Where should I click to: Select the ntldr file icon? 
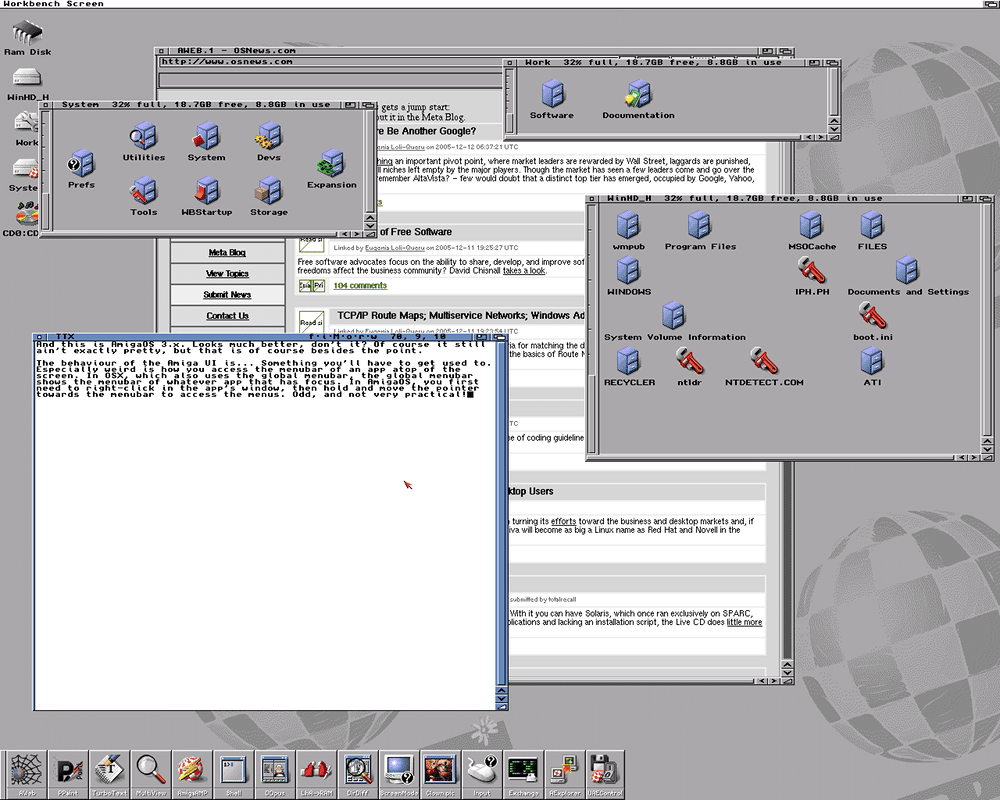[x=689, y=367]
